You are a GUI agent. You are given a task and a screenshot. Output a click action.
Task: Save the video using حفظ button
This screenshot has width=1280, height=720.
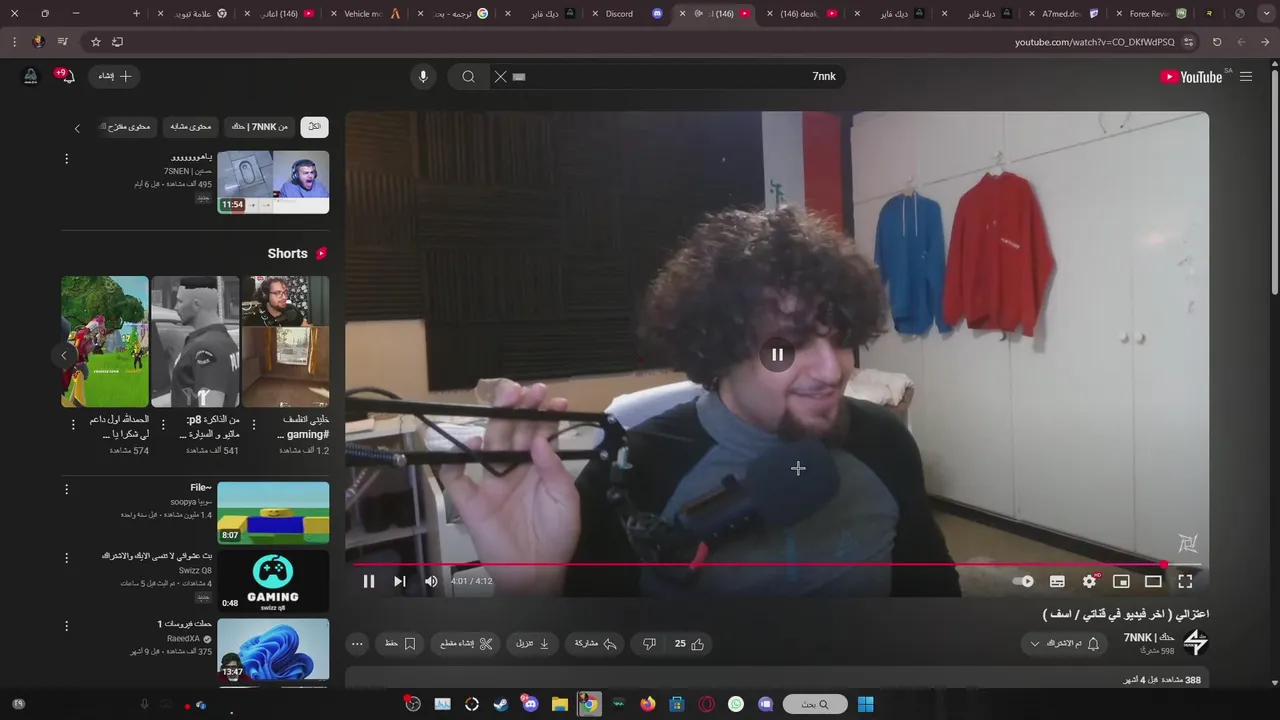400,644
